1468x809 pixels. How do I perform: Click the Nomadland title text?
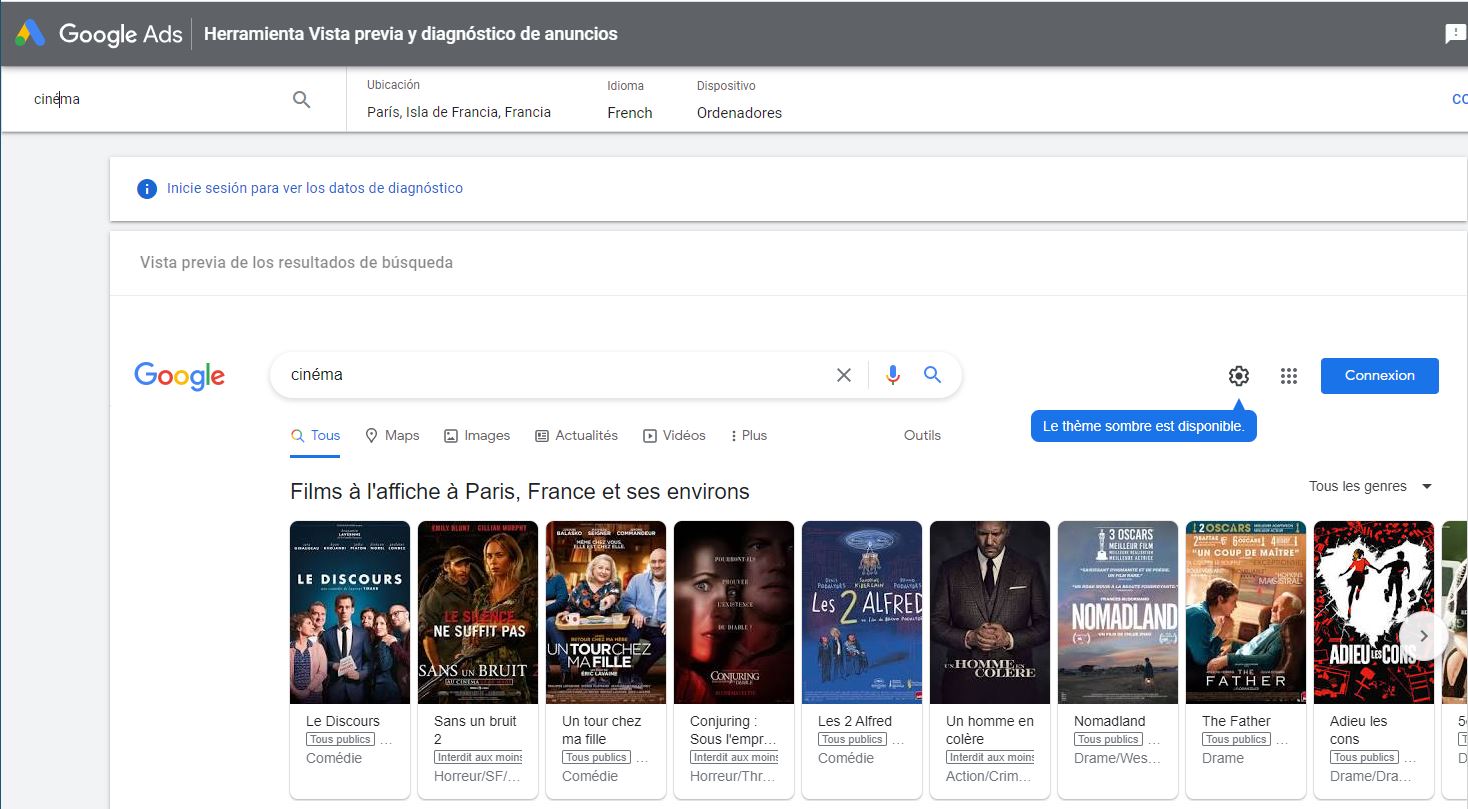1110,721
